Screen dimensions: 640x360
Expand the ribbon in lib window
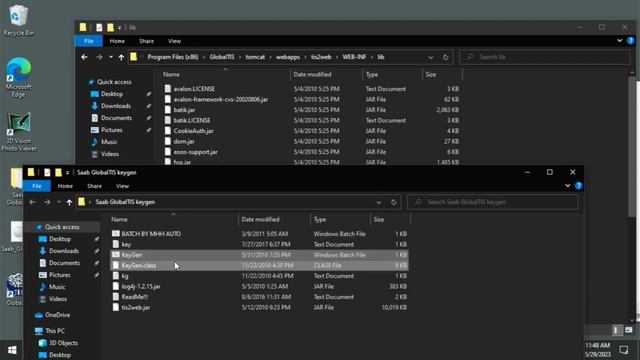point(620,41)
